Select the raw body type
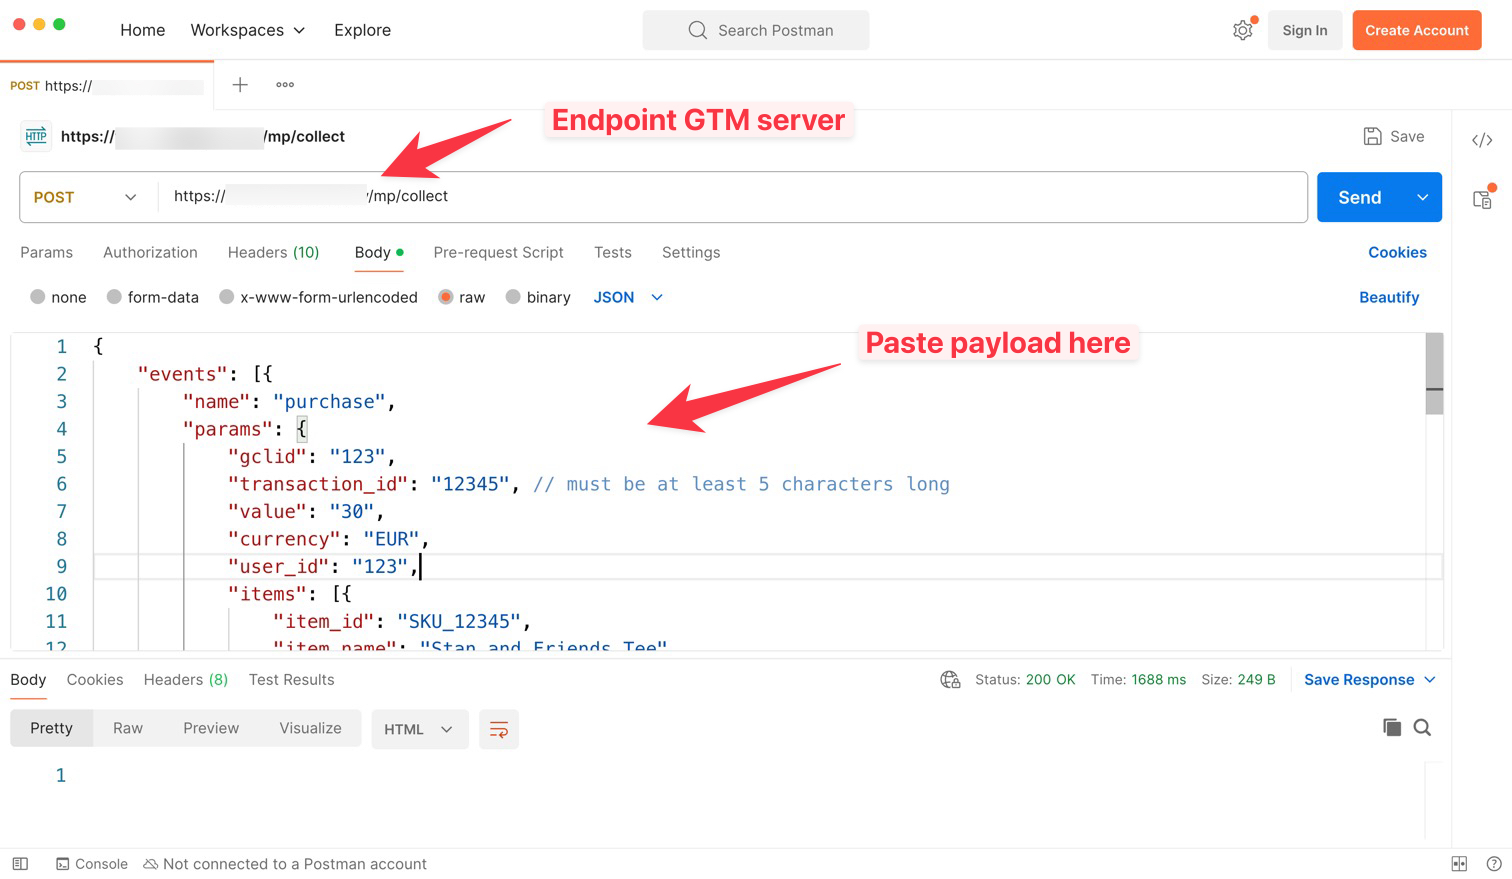This screenshot has width=1512, height=879. pos(446,297)
